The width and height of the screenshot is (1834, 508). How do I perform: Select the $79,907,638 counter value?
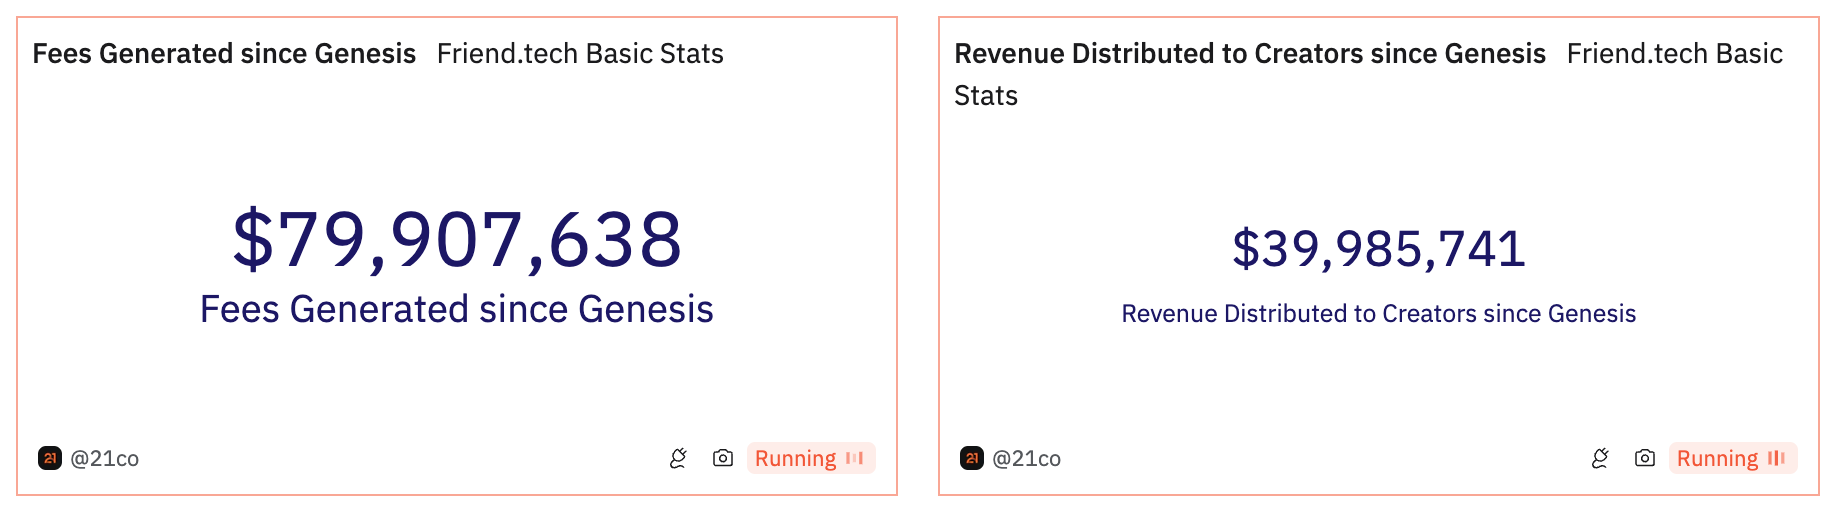pos(457,240)
